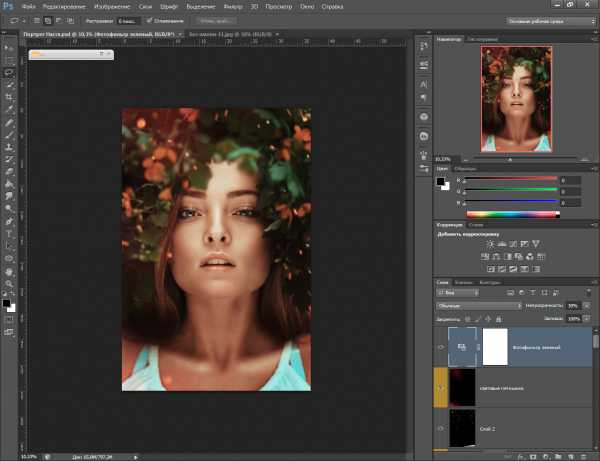Click the Растушевка input field

pyautogui.click(x=130, y=20)
